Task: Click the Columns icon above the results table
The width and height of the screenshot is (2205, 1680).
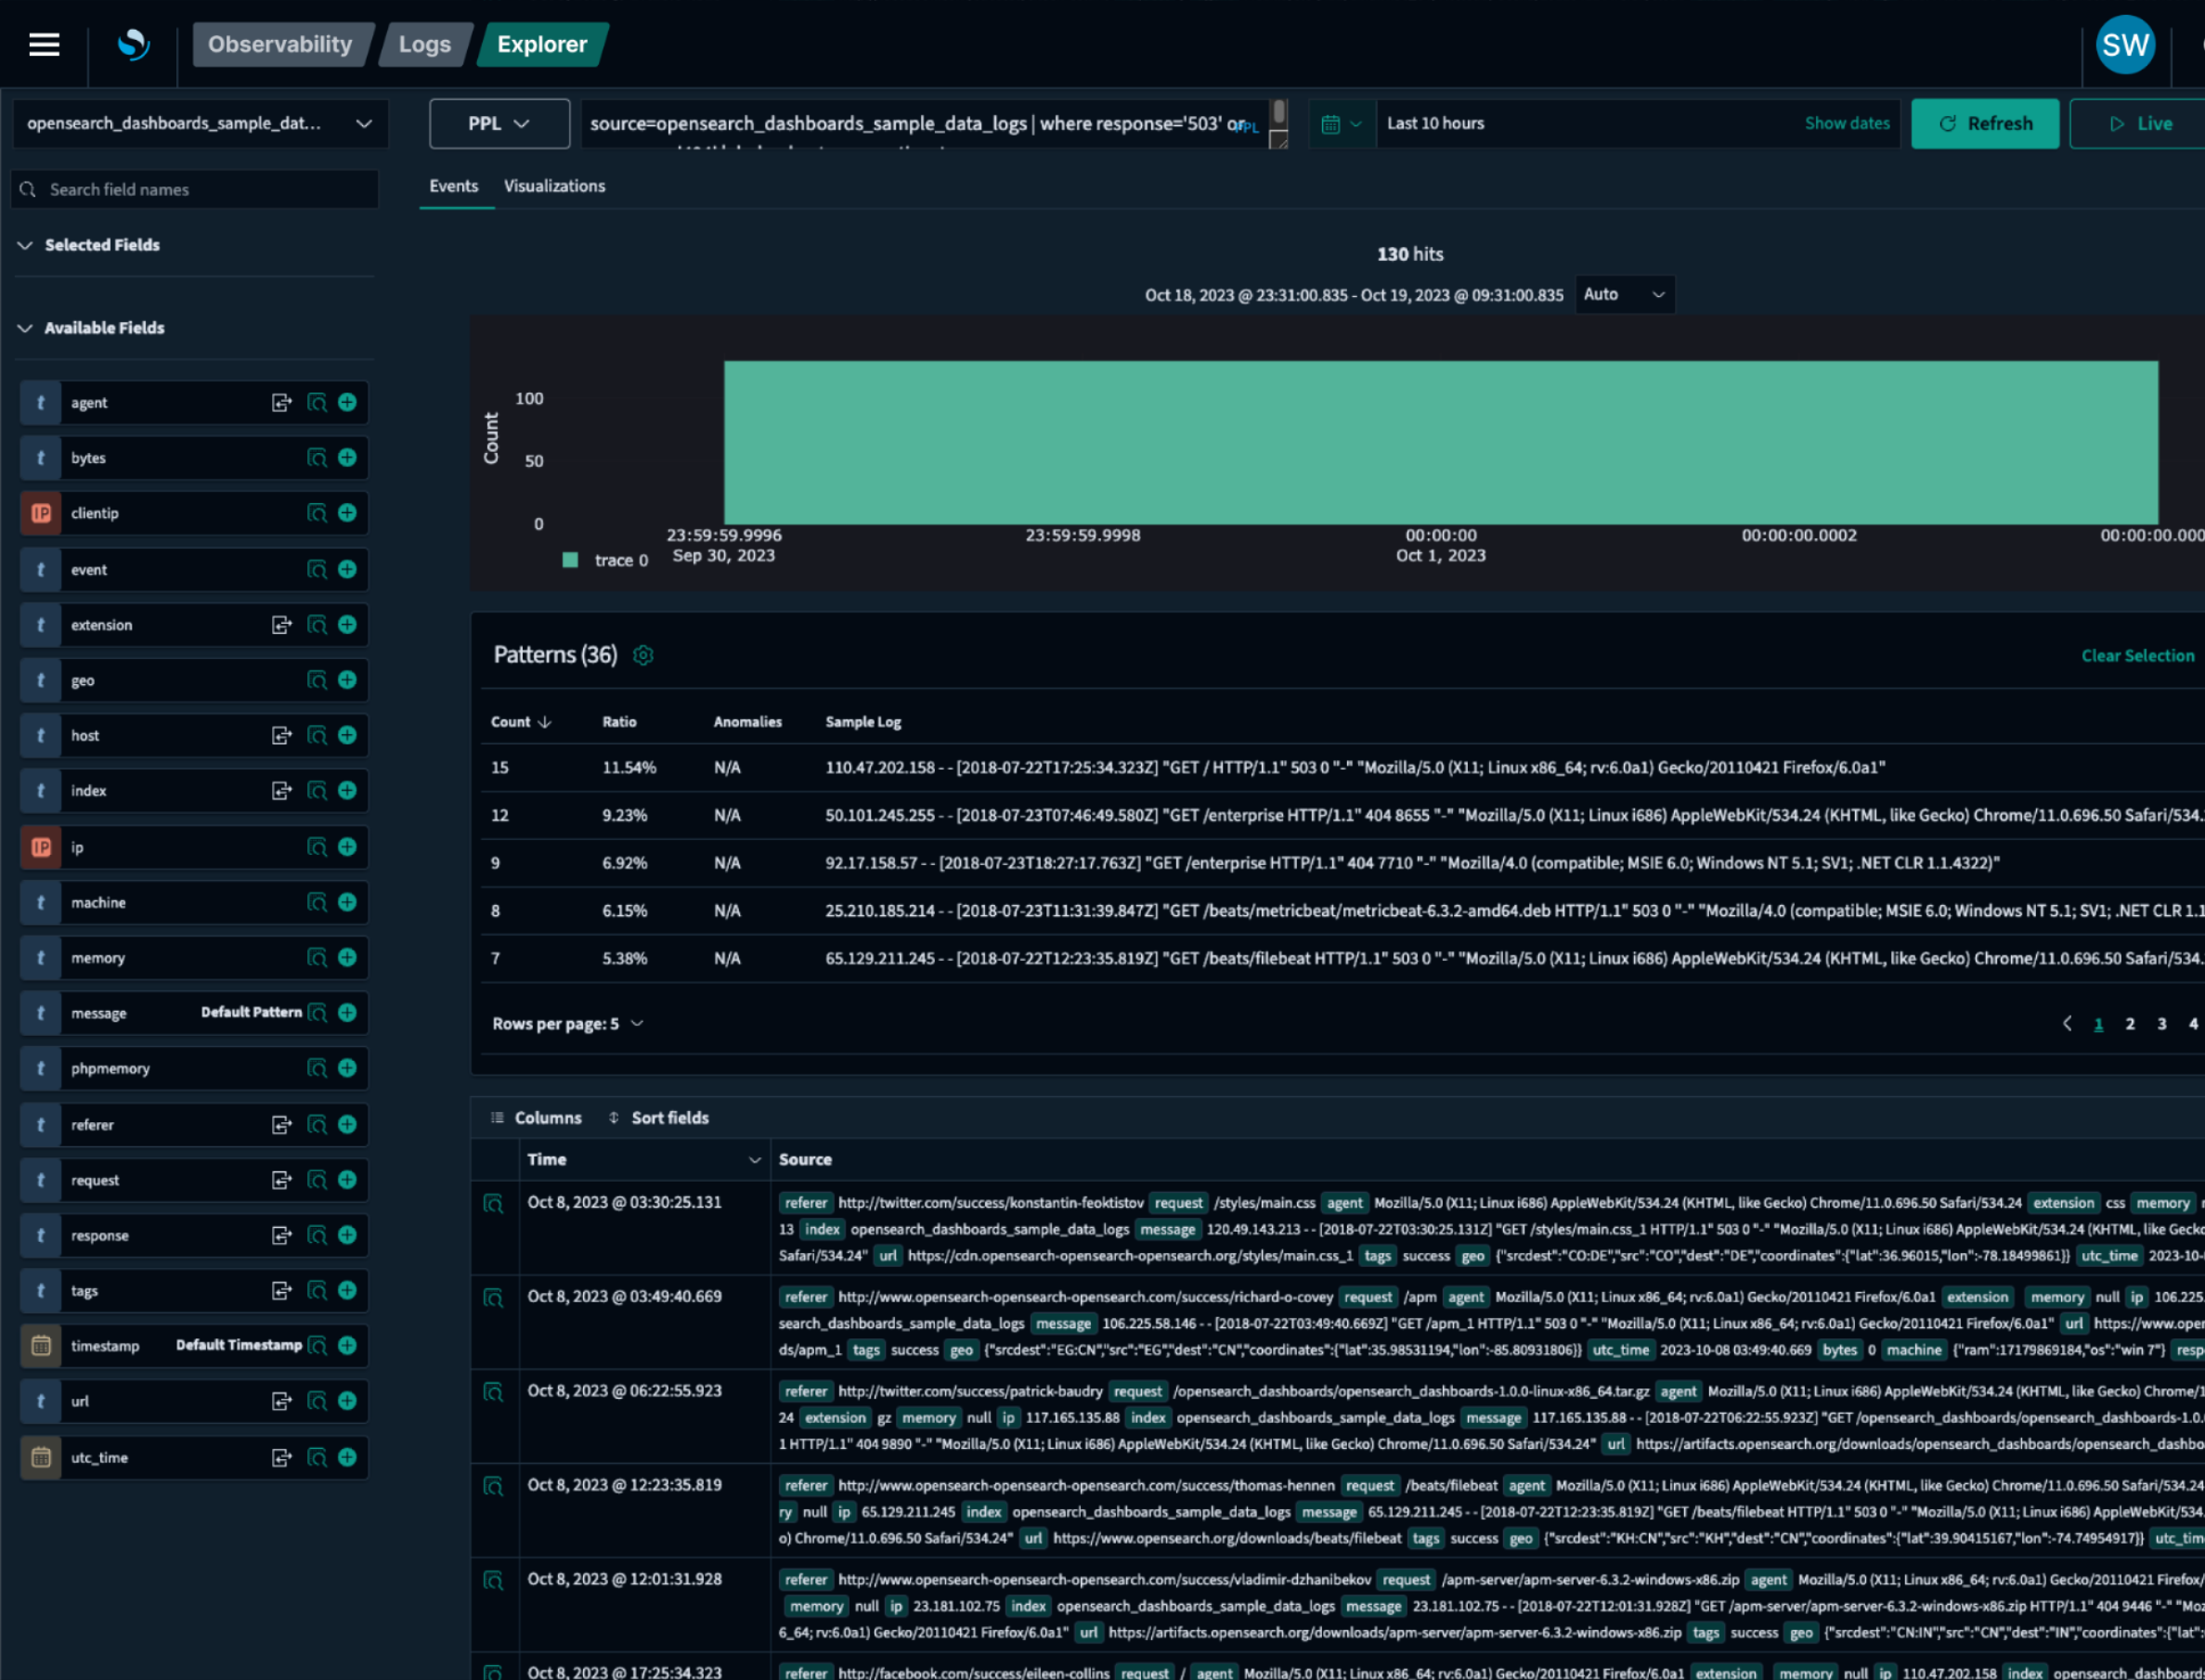Action: pyautogui.click(x=497, y=1117)
